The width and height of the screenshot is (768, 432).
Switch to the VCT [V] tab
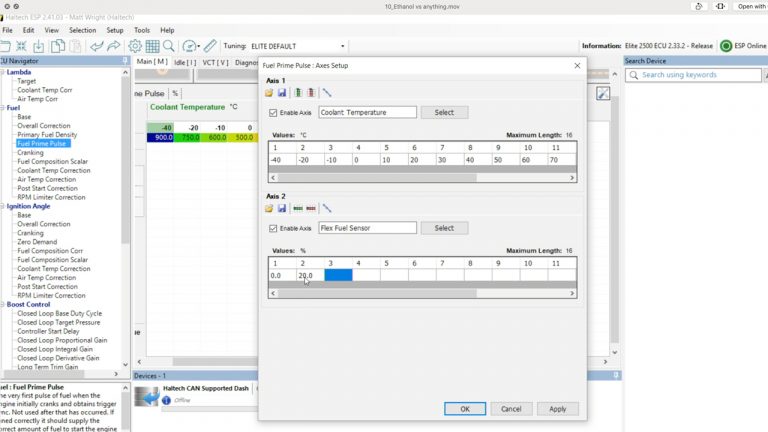pyautogui.click(x=215, y=62)
